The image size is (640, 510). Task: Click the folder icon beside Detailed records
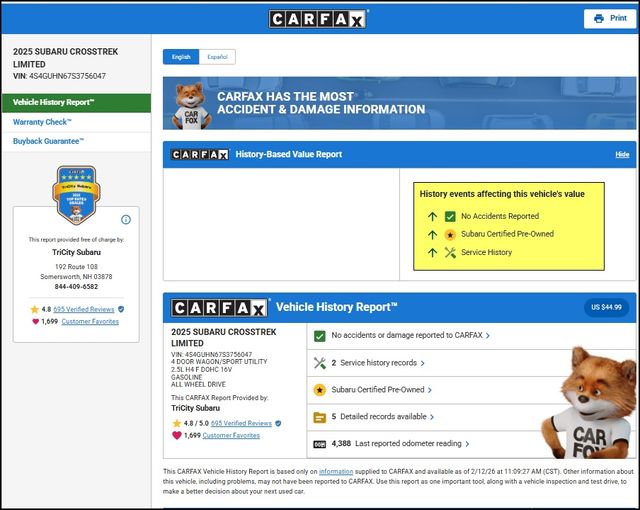point(320,416)
